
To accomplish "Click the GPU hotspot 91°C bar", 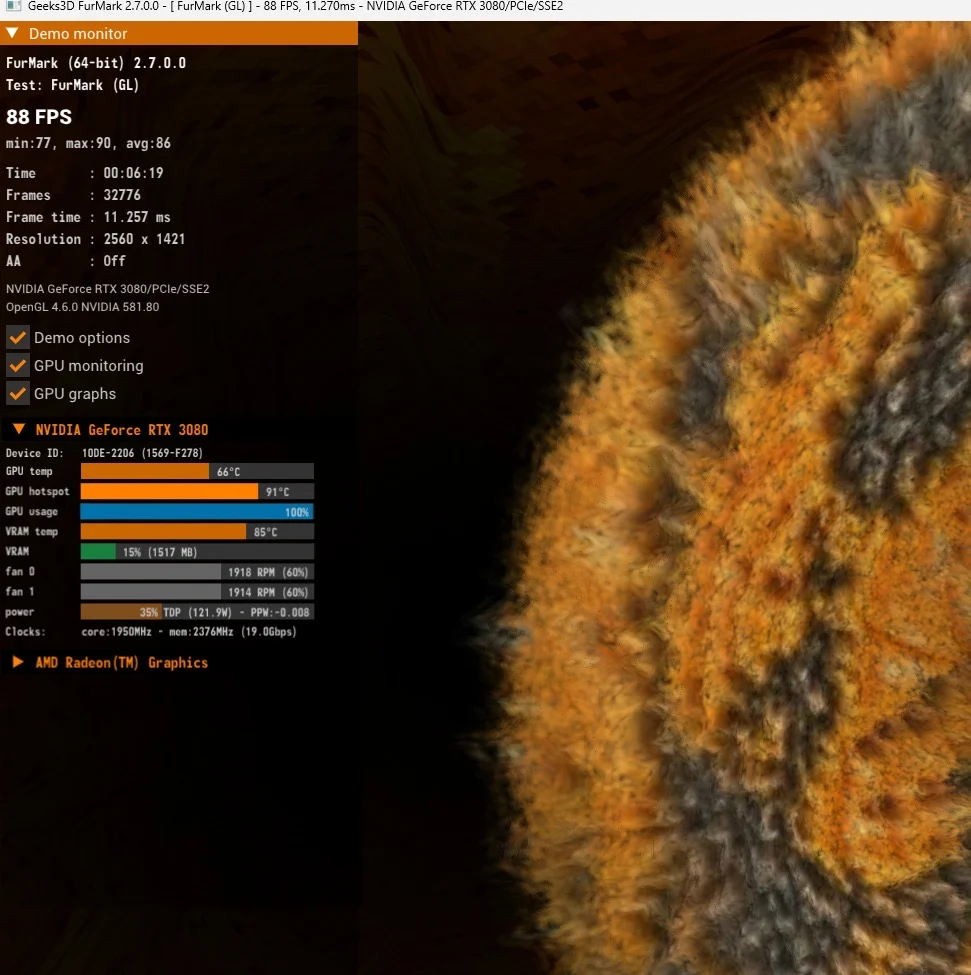I will pos(197,491).
